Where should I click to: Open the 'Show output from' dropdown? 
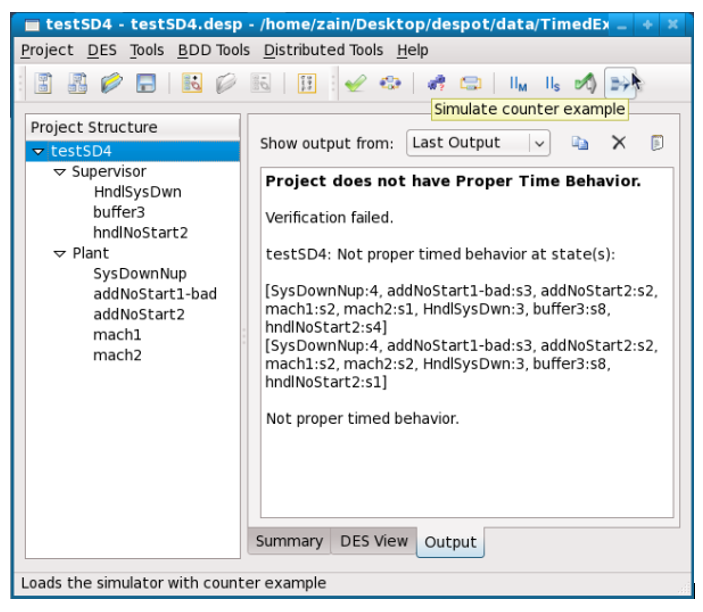478,143
